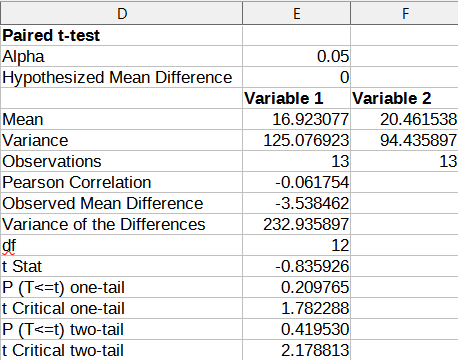Click the 'Variance' label cell

point(122,140)
